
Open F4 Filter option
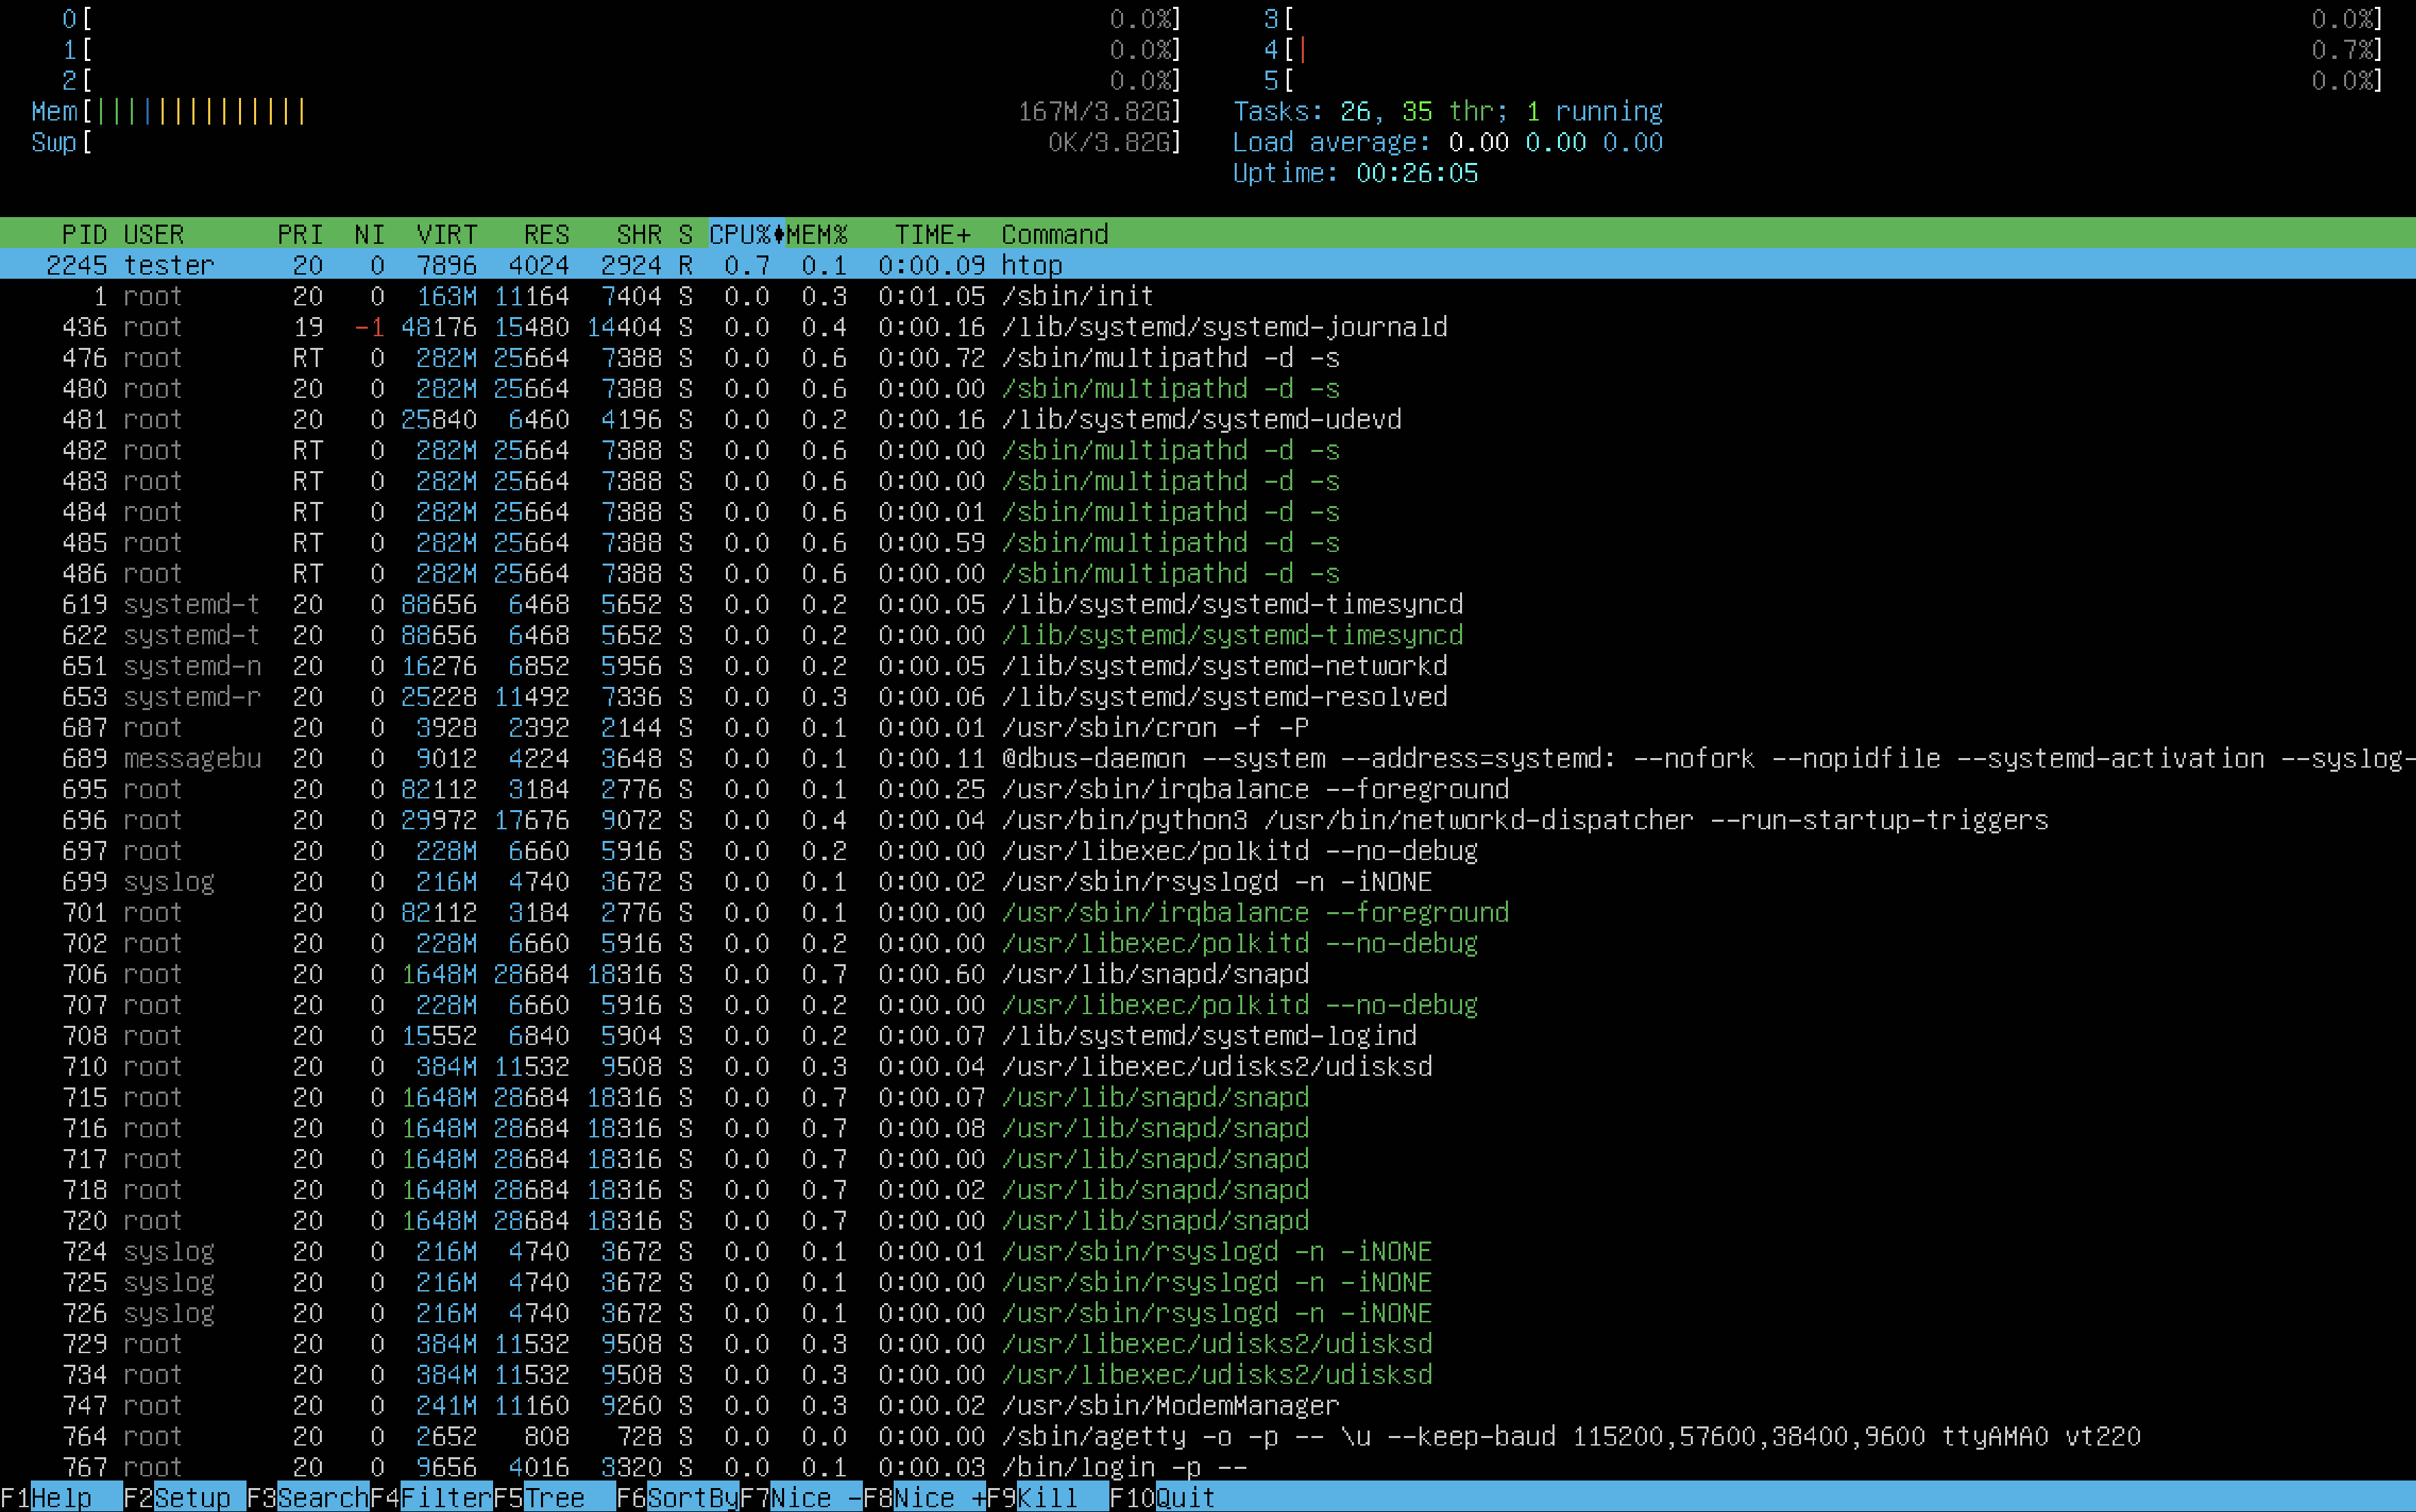coord(446,1497)
